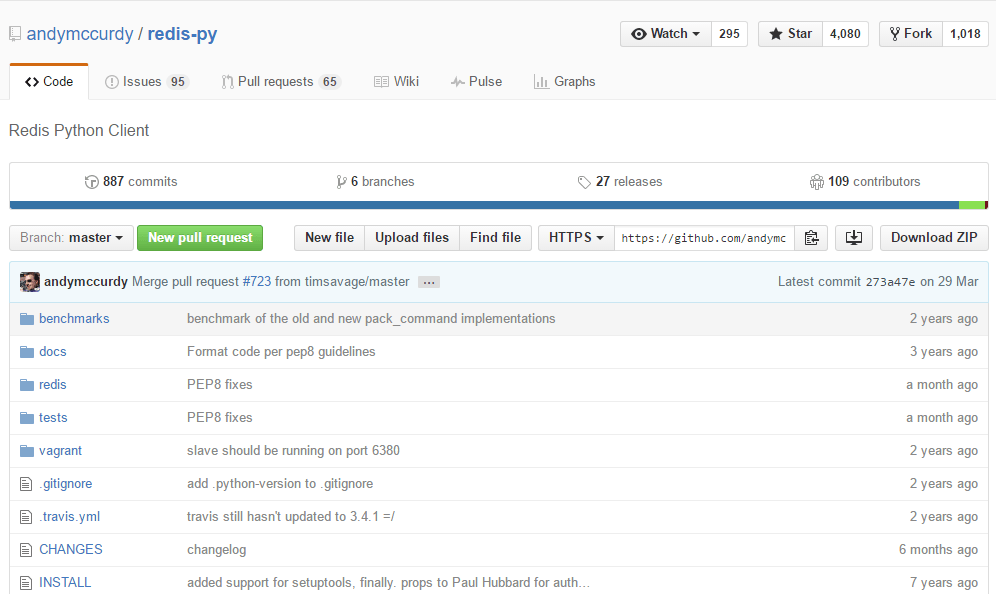996x594 pixels.
Task: Click the Upload files button
Action: coord(412,238)
